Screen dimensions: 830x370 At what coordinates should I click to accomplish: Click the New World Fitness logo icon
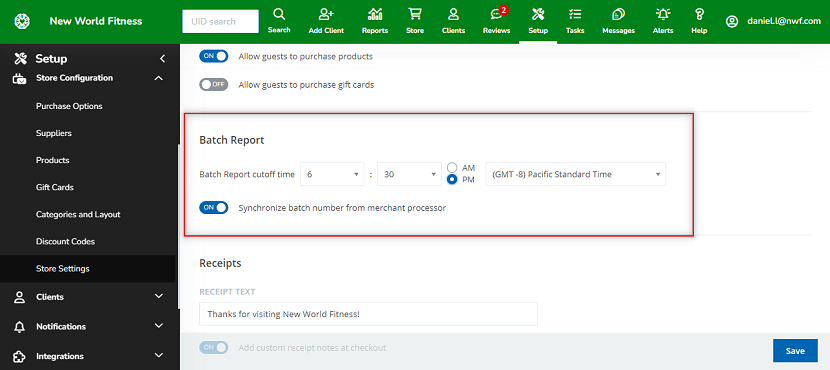tap(22, 21)
